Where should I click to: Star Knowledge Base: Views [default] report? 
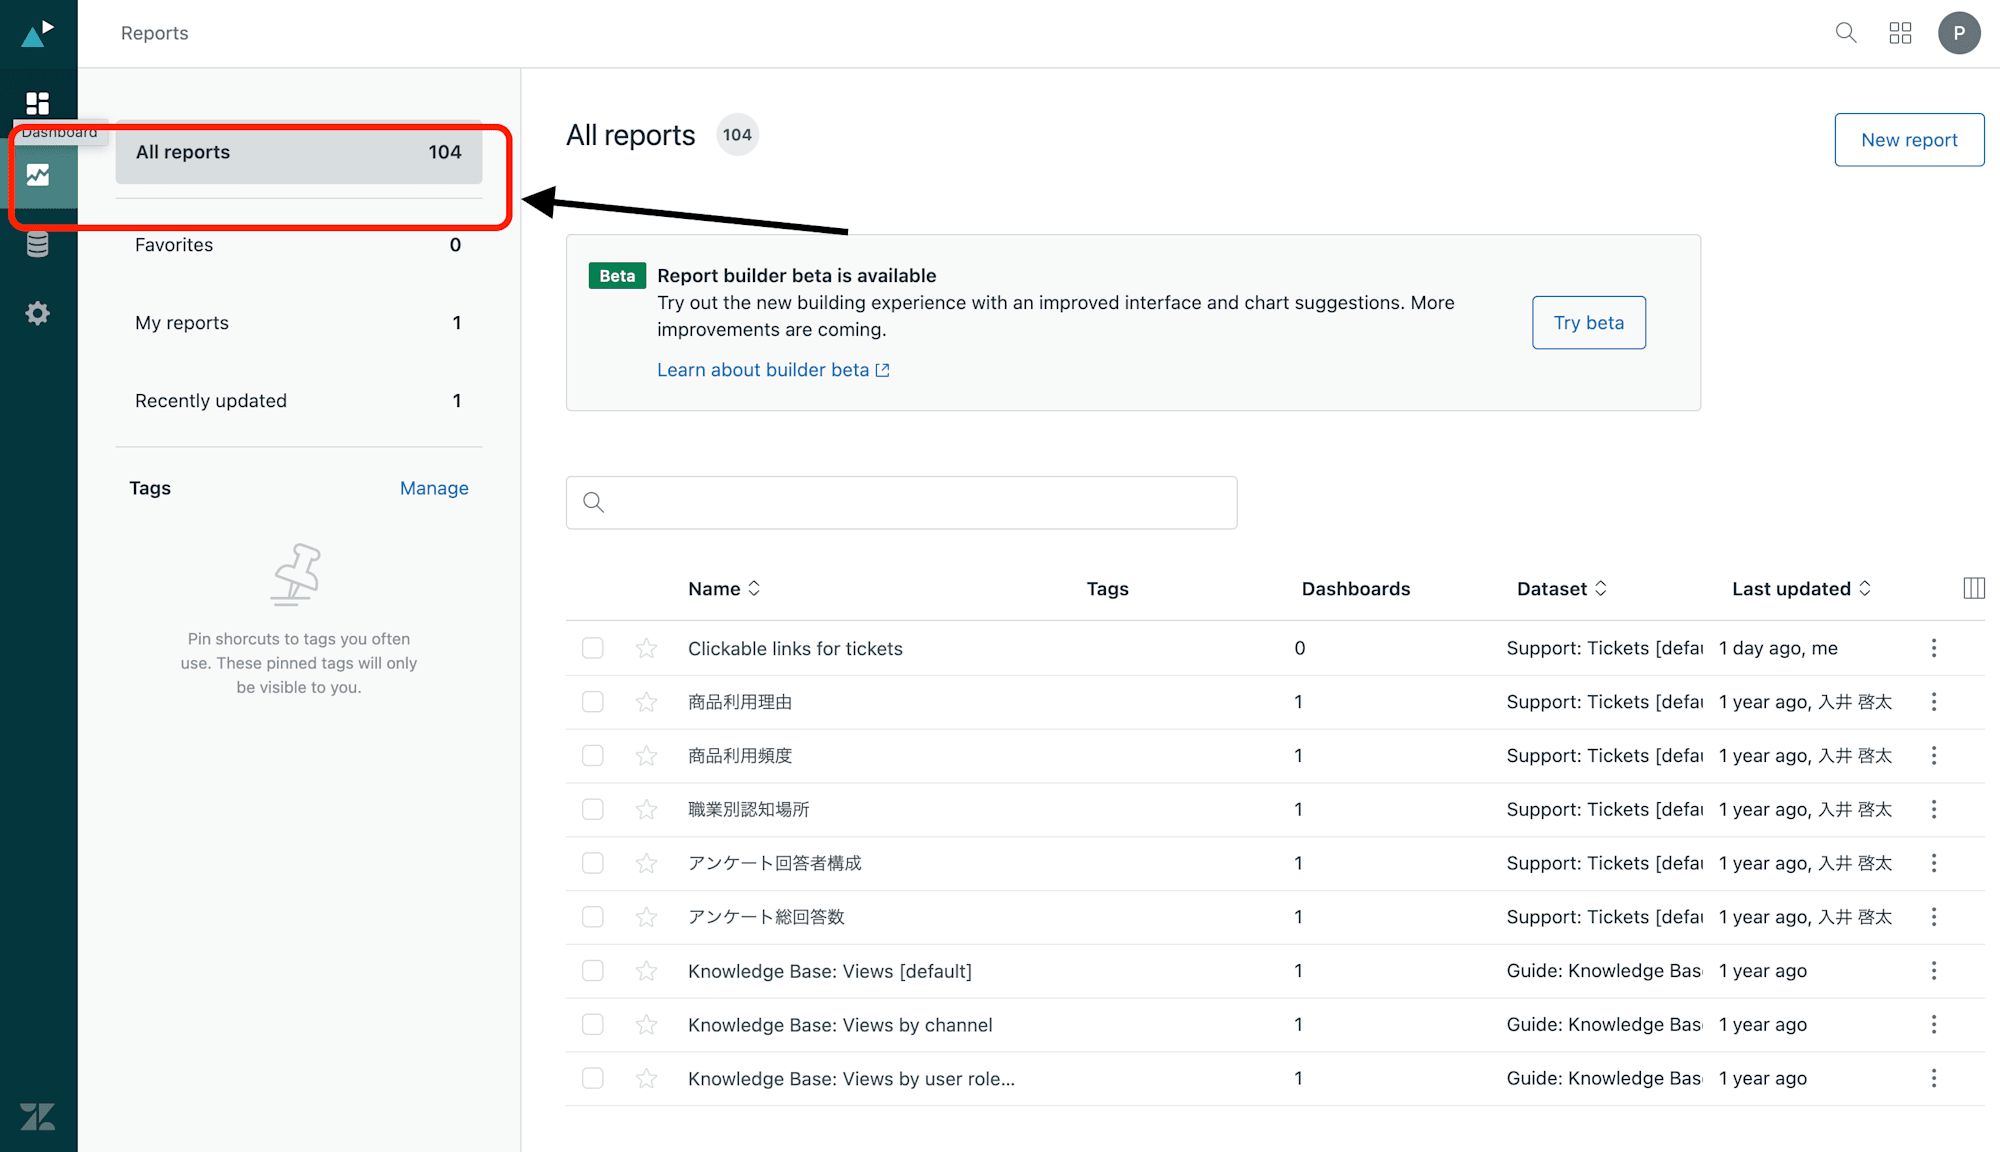point(646,971)
